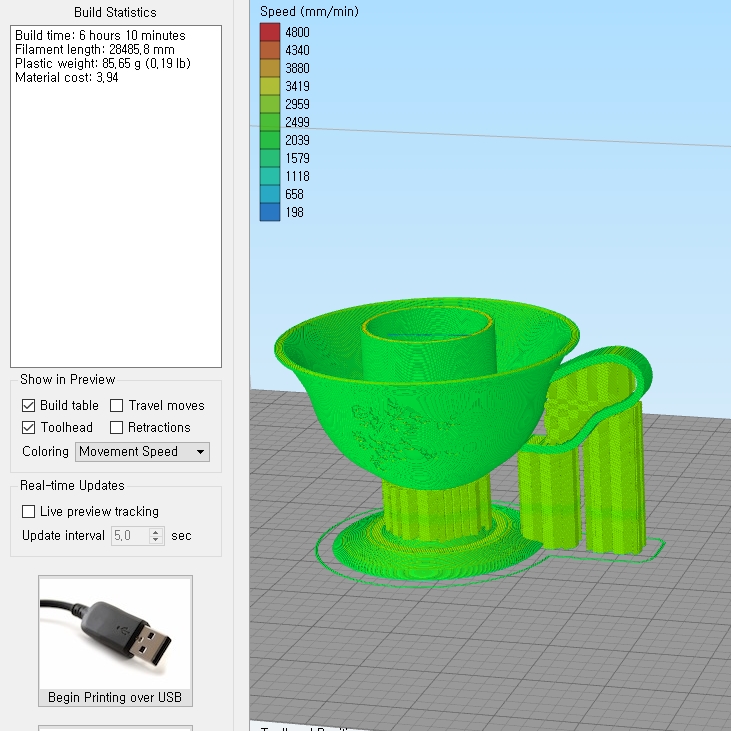Click the yellow 3419 speed swatch

point(270,86)
